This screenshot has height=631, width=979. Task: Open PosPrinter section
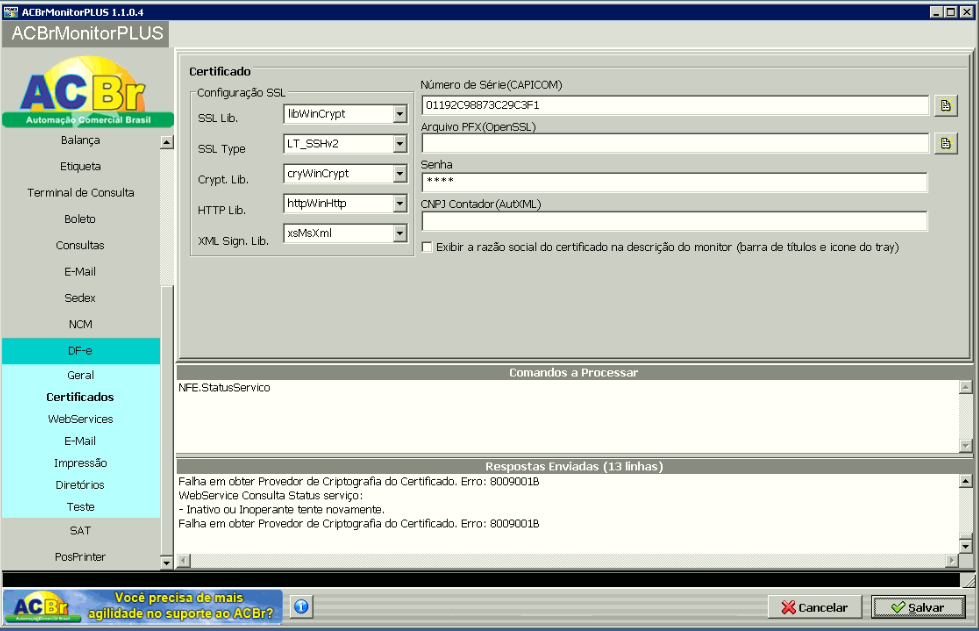[81, 557]
